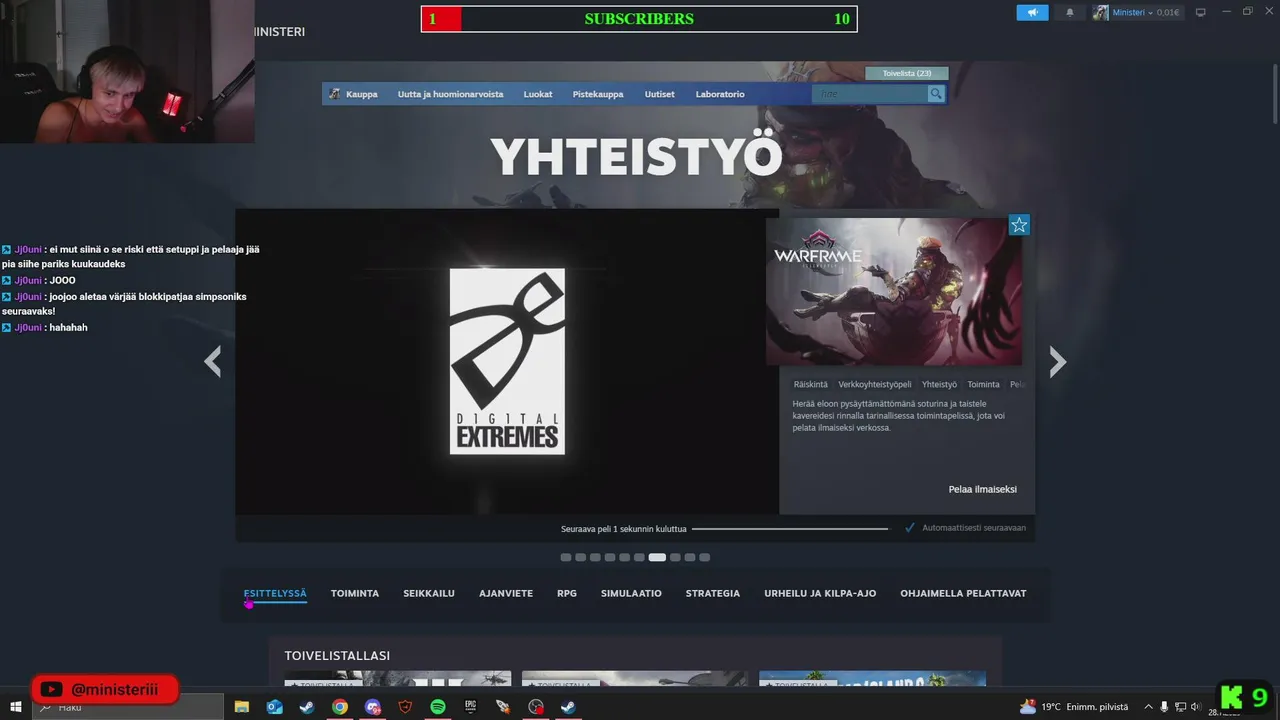Switch to AJANVIETE tab
Image resolution: width=1280 pixels, height=720 pixels.
pyautogui.click(x=506, y=594)
